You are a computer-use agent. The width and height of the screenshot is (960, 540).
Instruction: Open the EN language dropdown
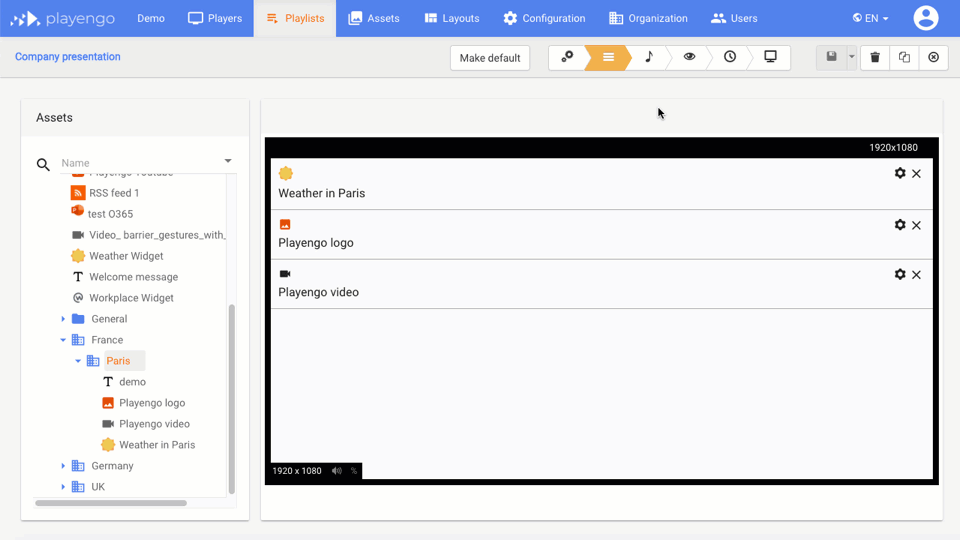point(870,18)
